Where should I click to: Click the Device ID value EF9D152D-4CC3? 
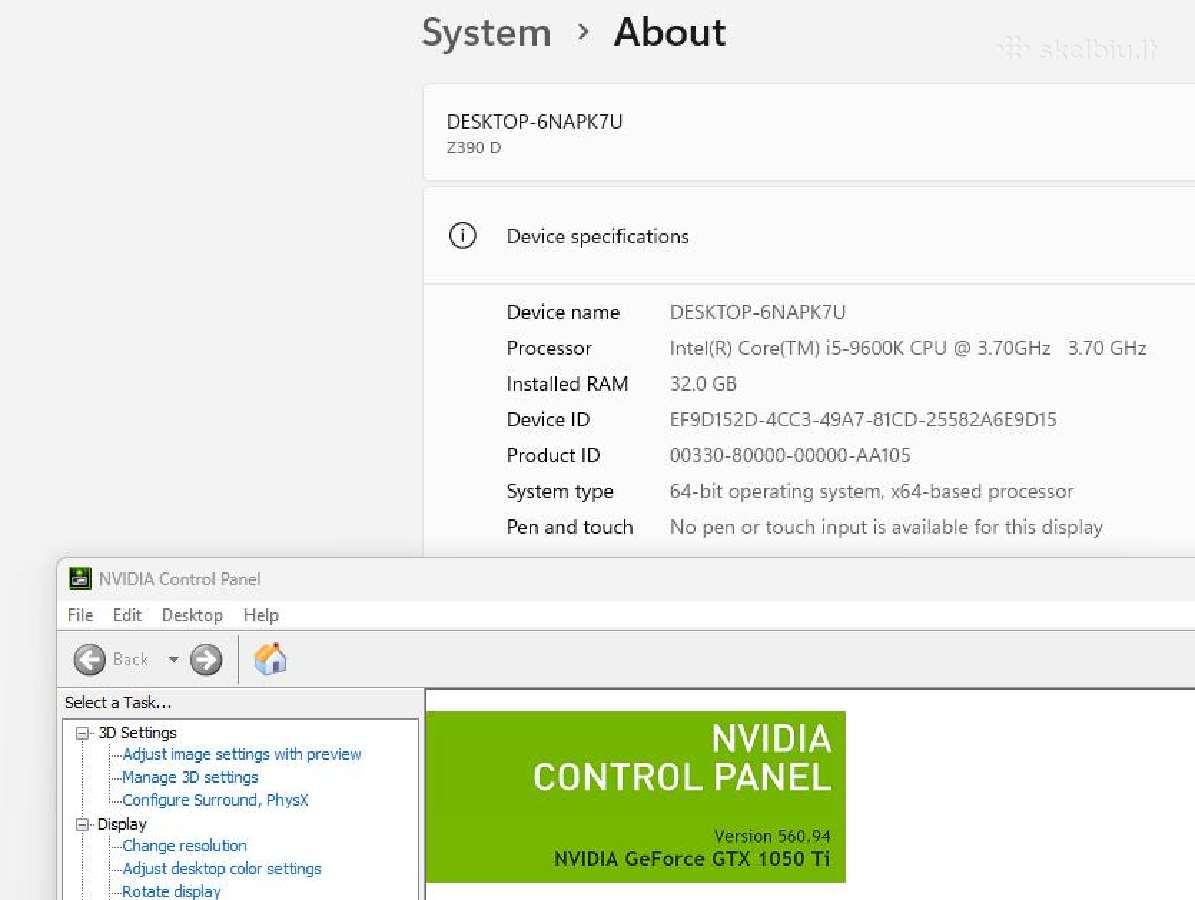(863, 420)
